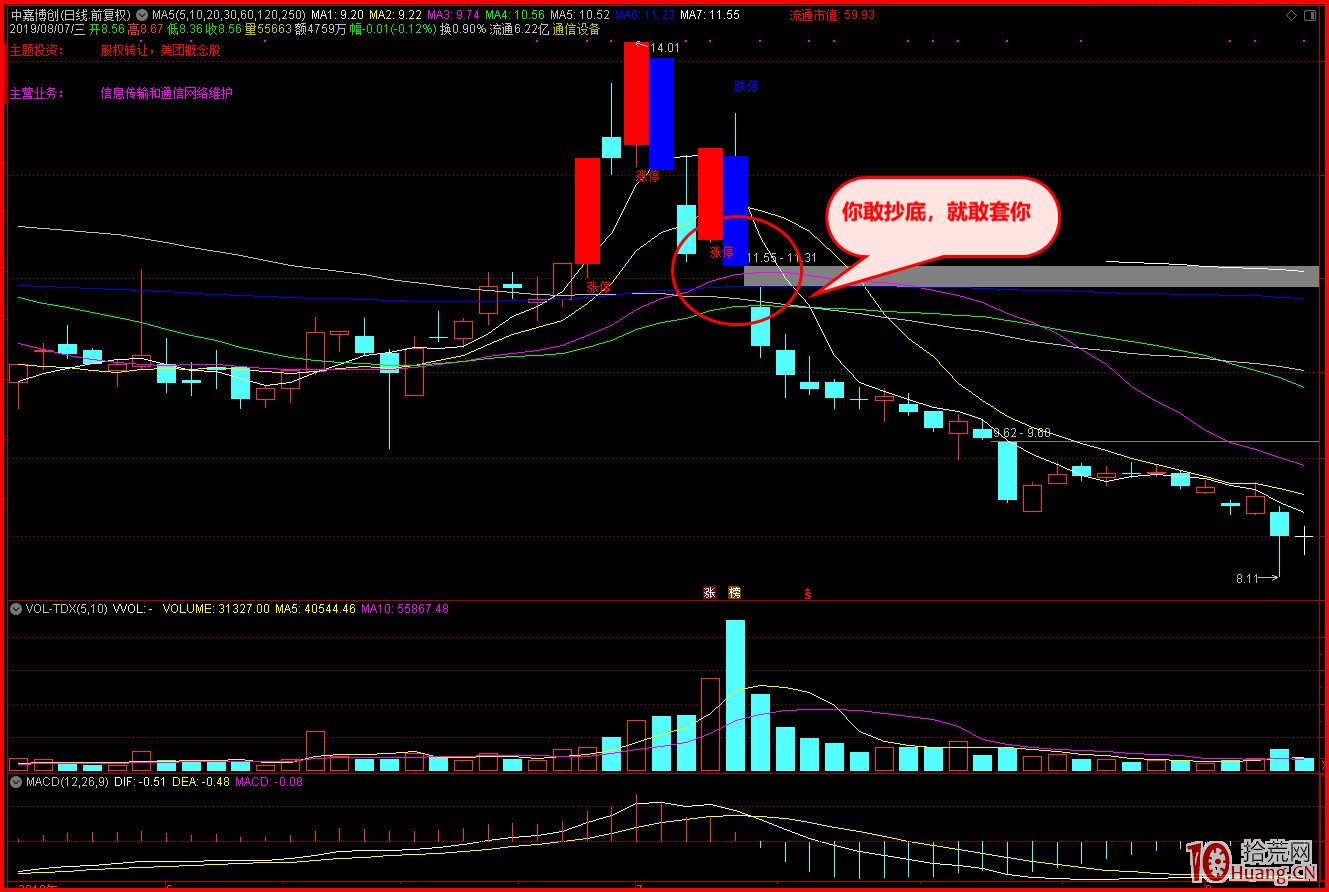The height and width of the screenshot is (892, 1329).
Task: Click the blue 跌停 label on chart
Action: (746, 87)
